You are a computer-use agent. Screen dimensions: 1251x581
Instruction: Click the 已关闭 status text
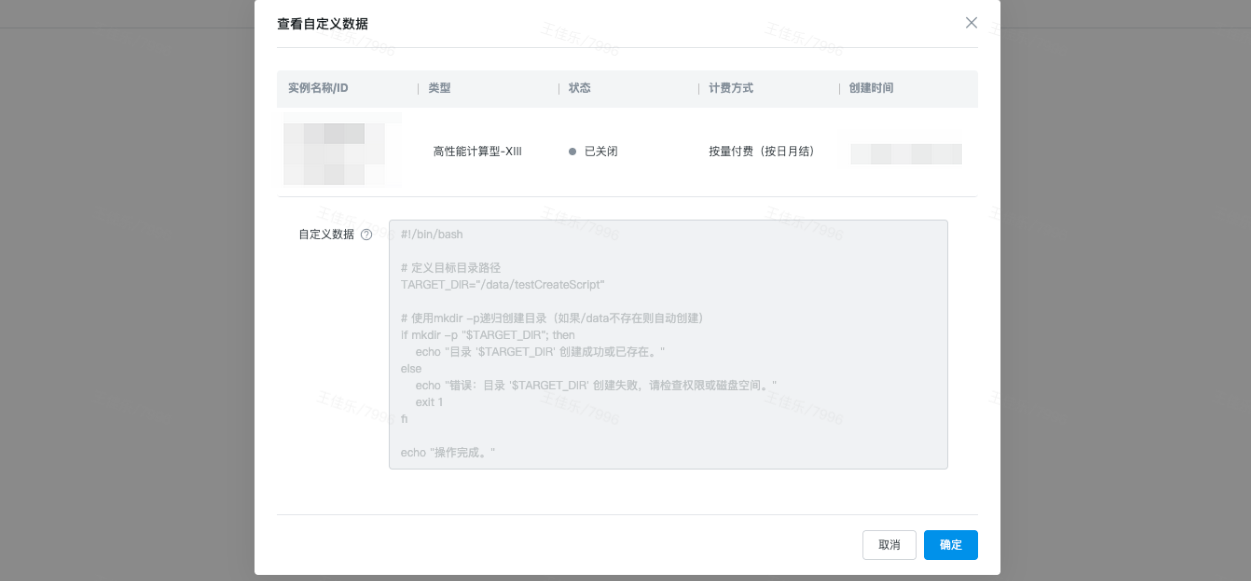601,152
